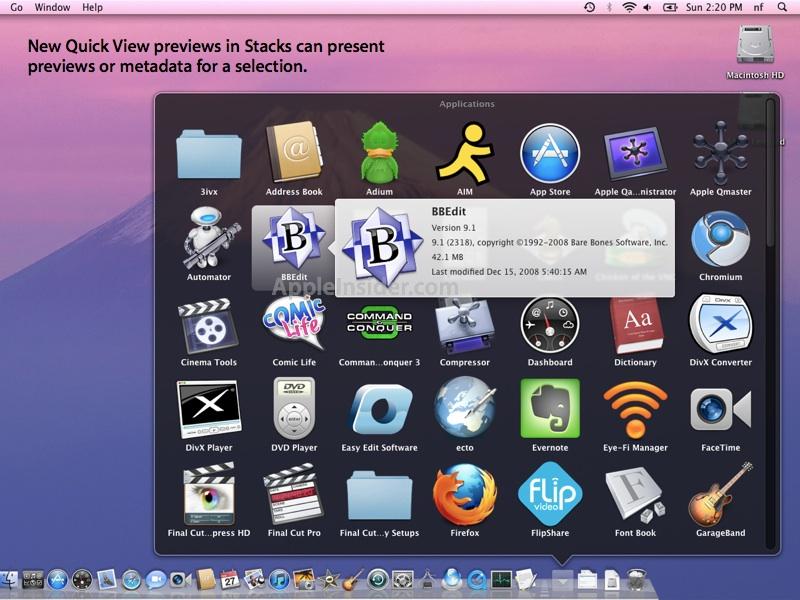The height and width of the screenshot is (600, 800).
Task: Launch Address Book from the stack
Action: click(294, 152)
